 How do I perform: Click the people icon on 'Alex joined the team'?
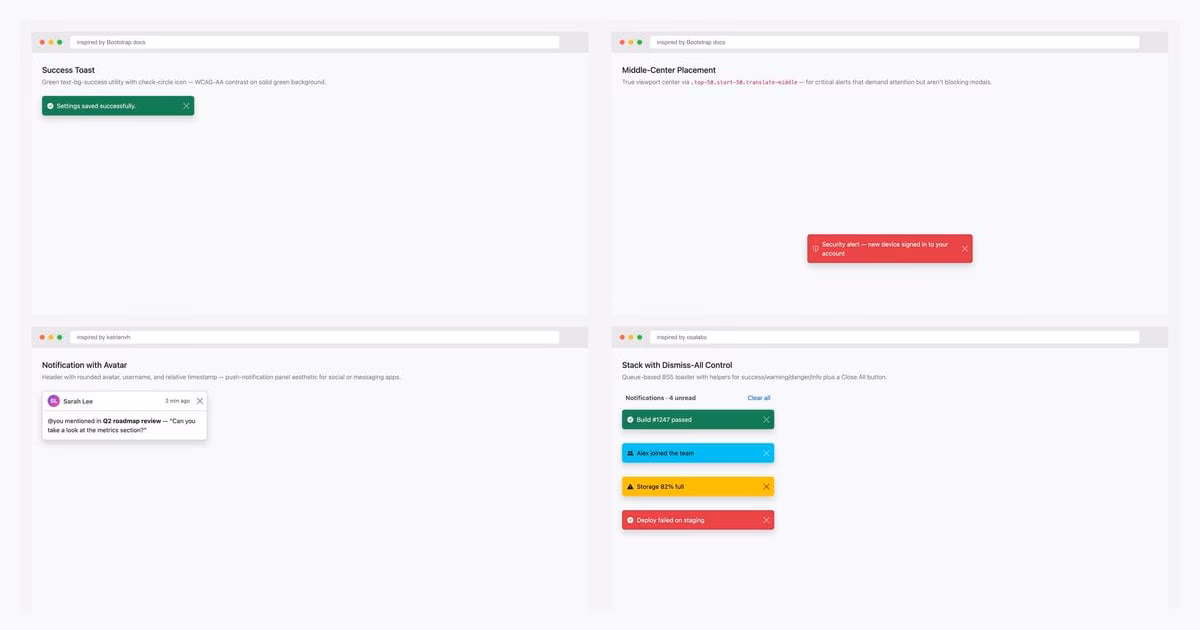point(630,453)
